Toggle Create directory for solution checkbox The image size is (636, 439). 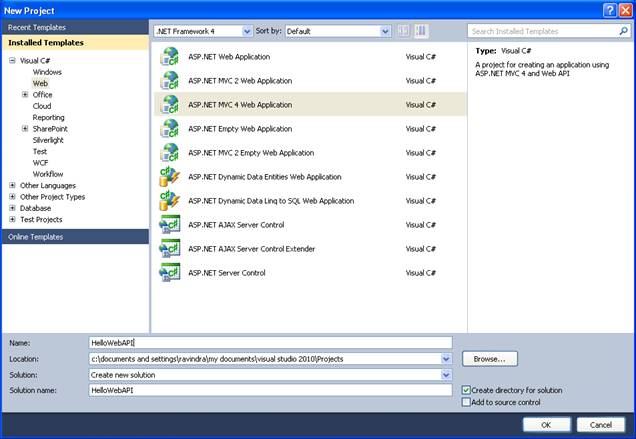pyautogui.click(x=466, y=390)
